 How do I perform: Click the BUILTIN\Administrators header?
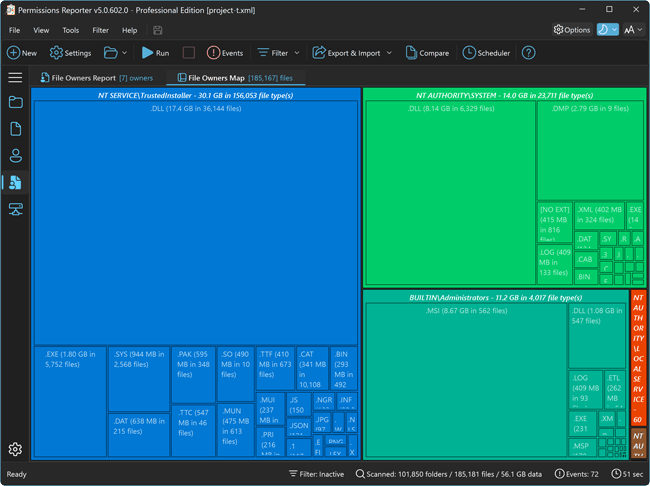coord(495,298)
